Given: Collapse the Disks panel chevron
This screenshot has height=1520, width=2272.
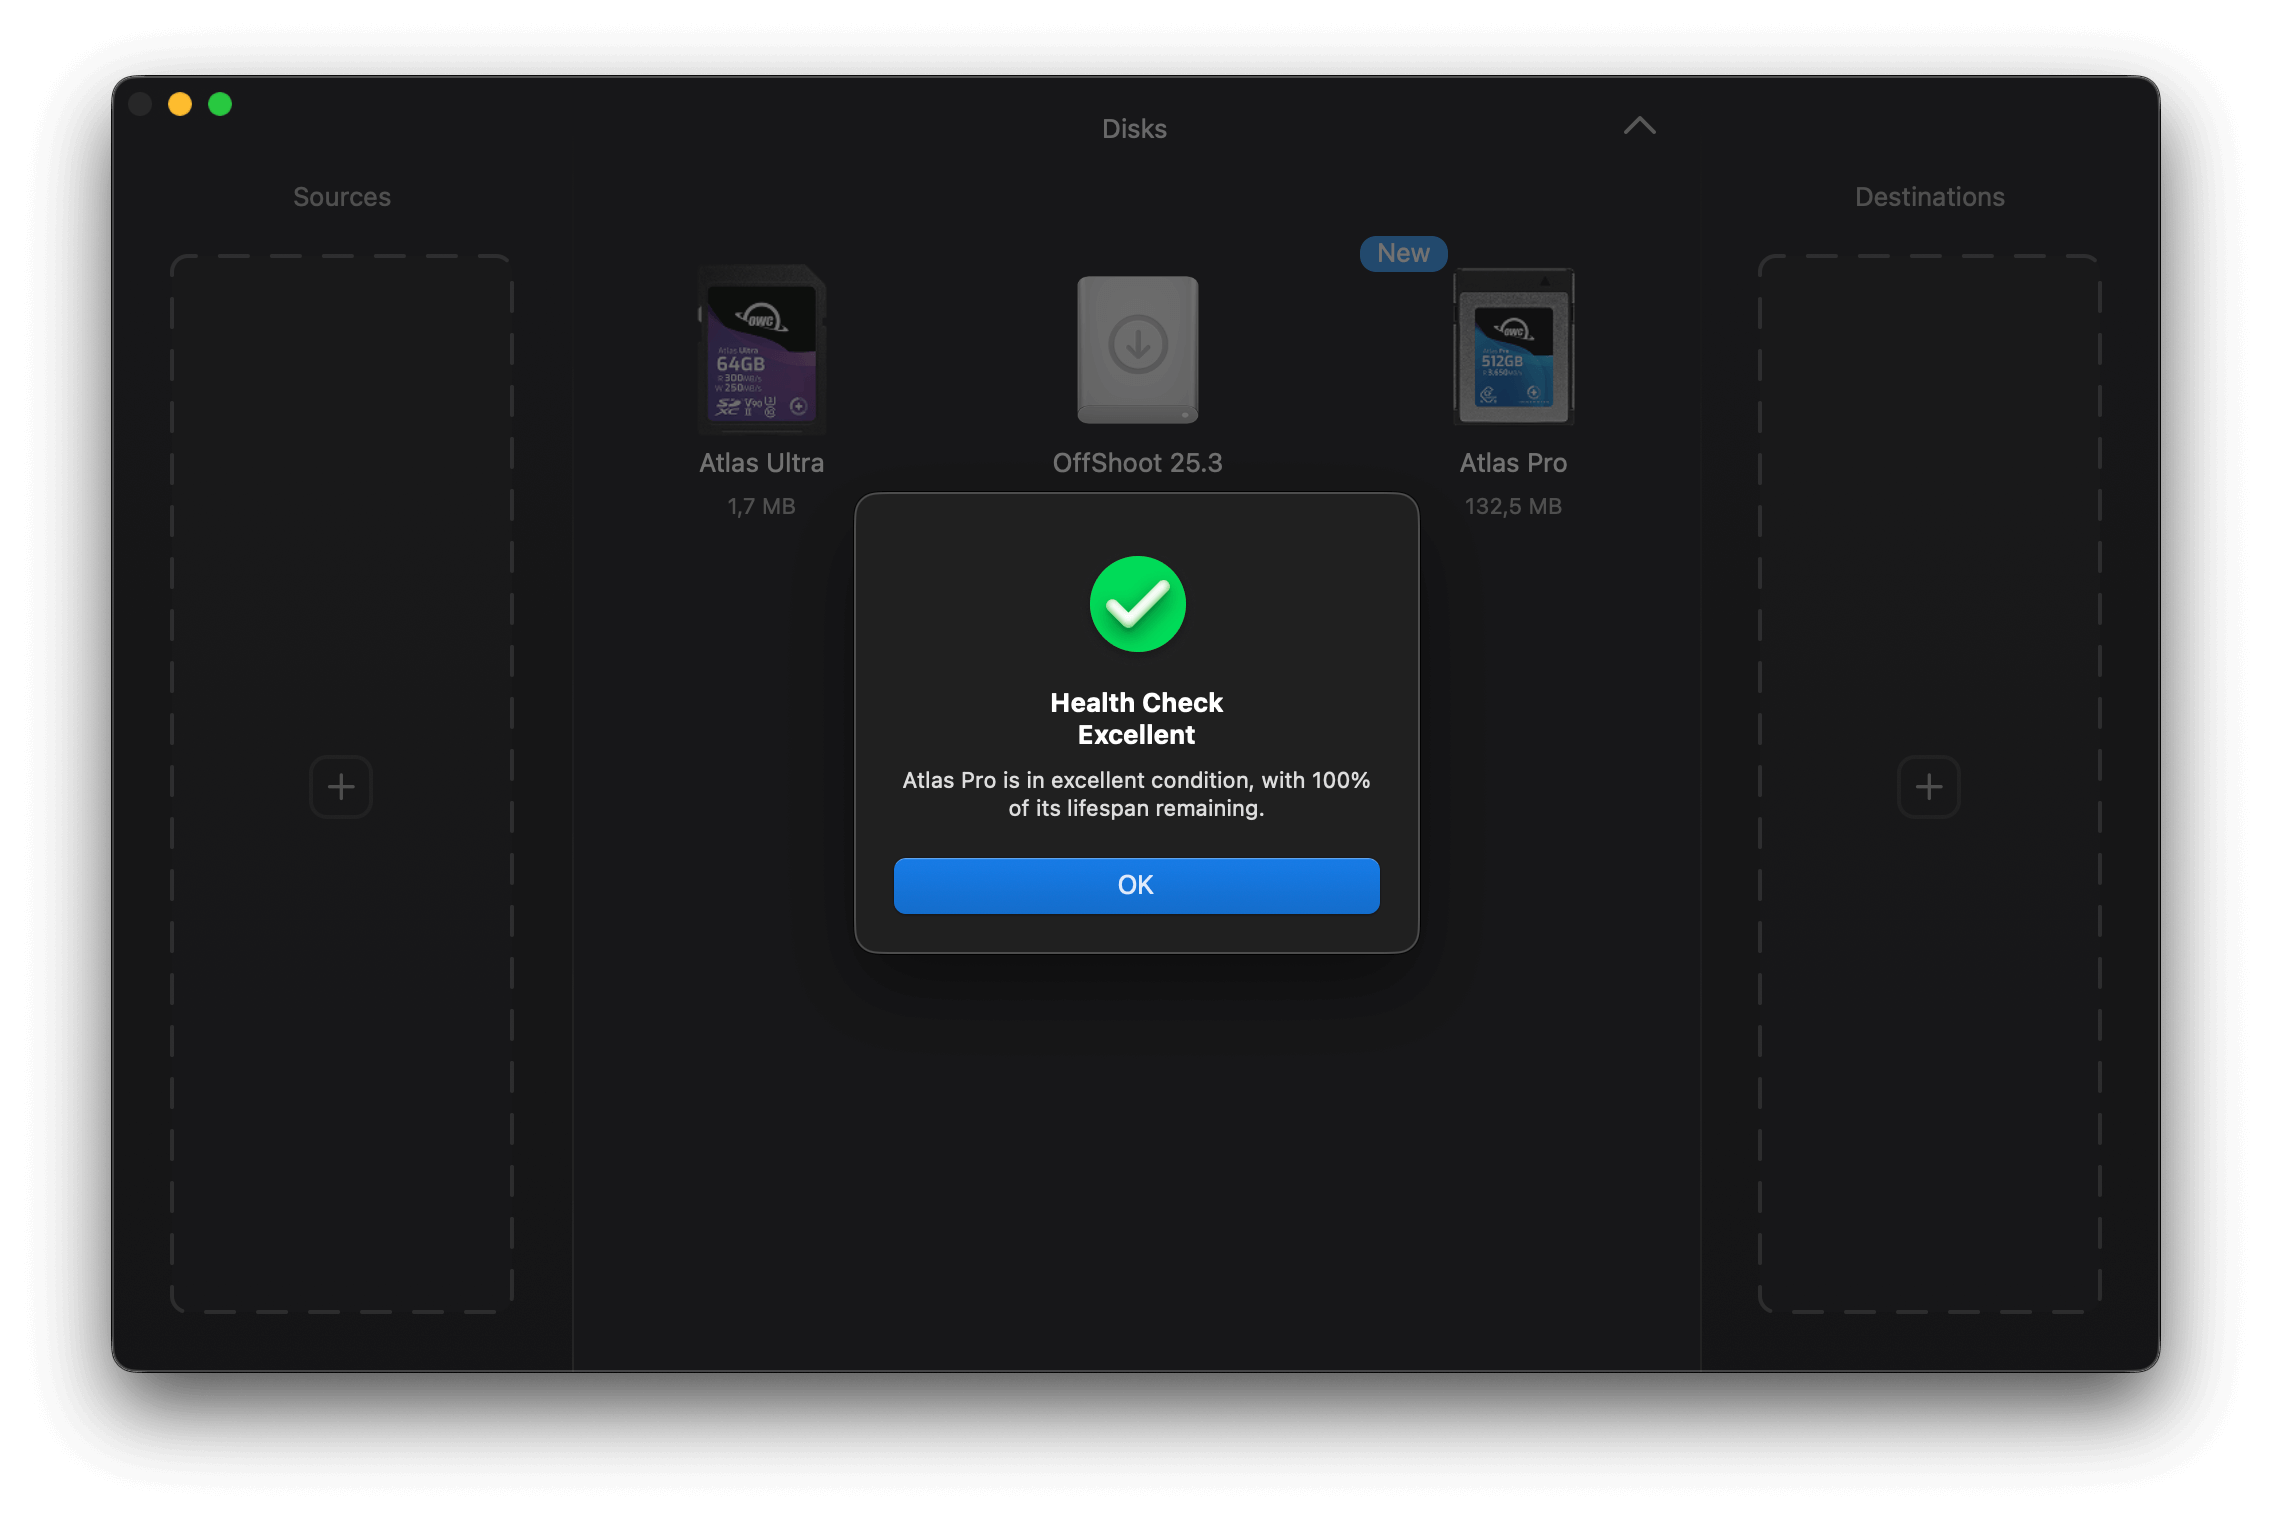Looking at the screenshot, I should 1639,126.
